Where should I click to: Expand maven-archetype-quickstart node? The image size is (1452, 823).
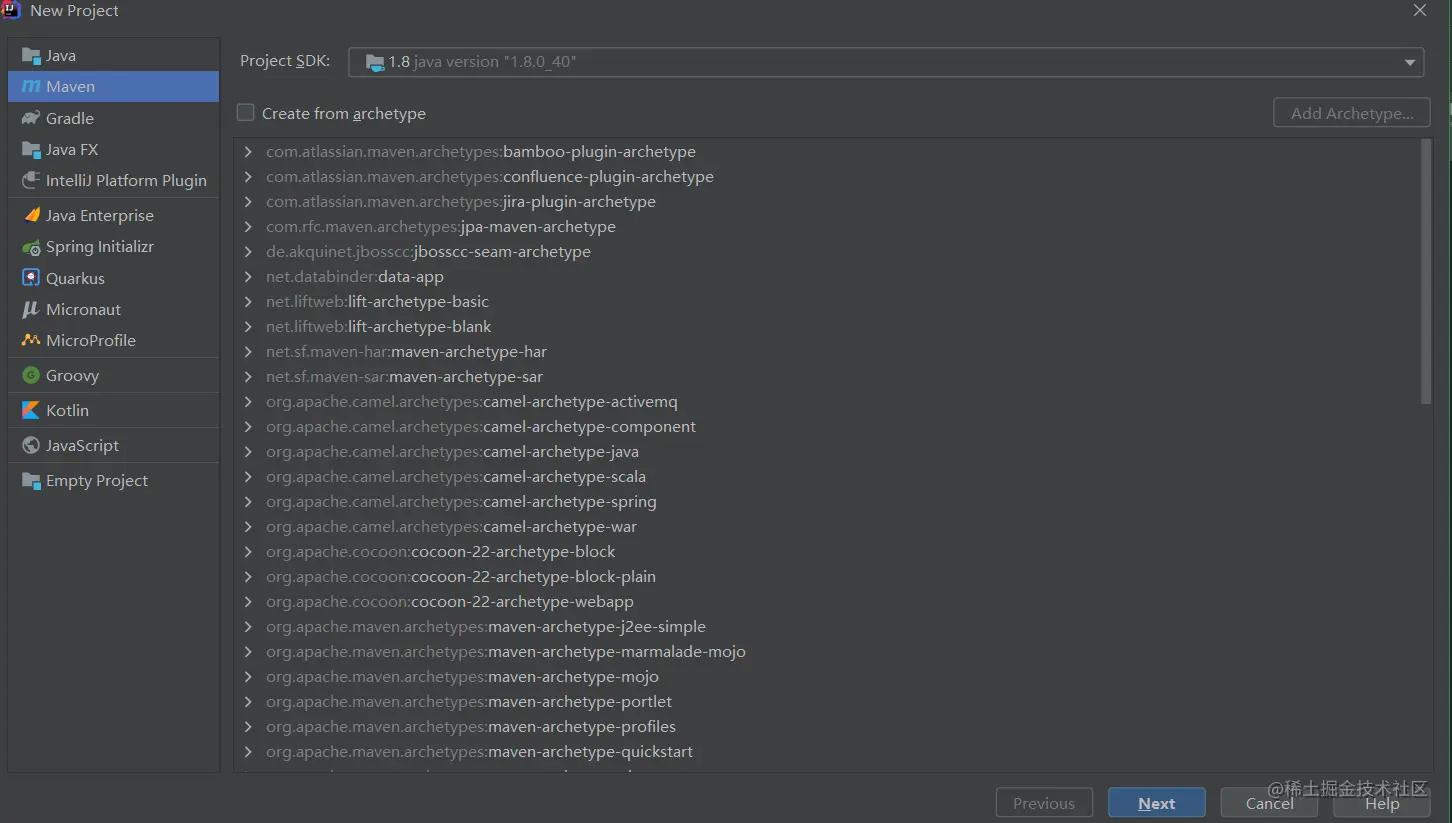pyautogui.click(x=248, y=752)
